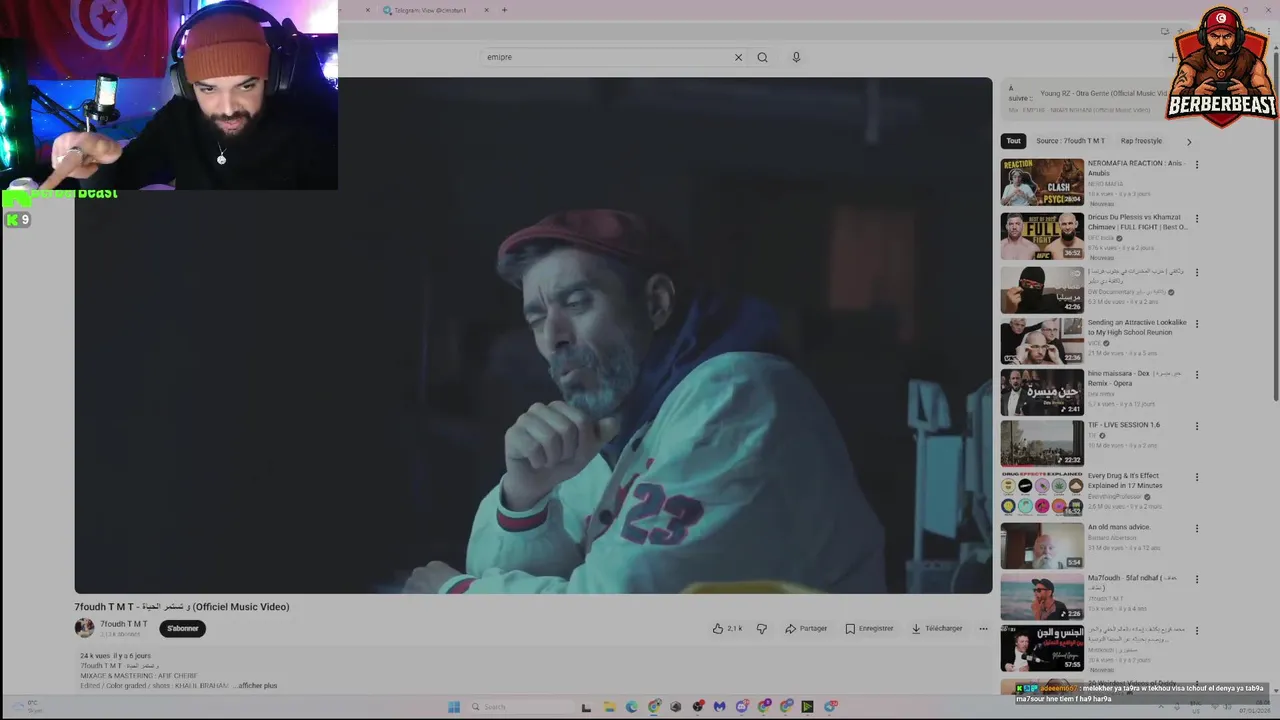Open TIF - LIVE SESSION 1.6 title
The height and width of the screenshot is (720, 1280).
[x=1124, y=424]
